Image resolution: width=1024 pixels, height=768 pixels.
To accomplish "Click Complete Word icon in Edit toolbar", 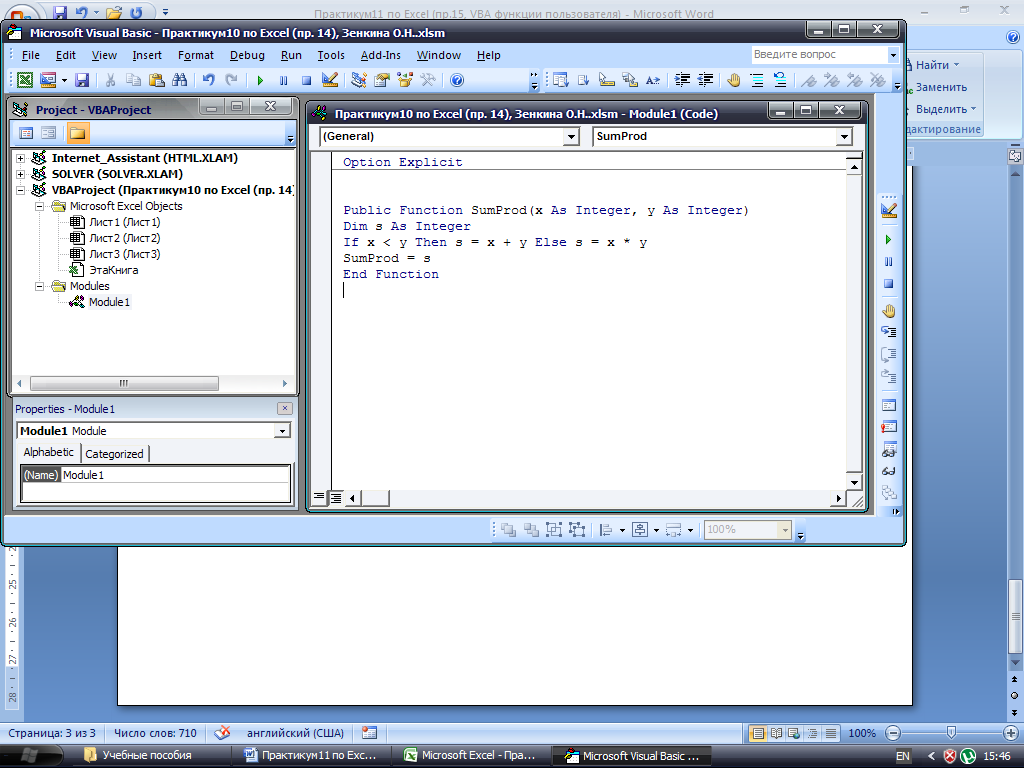I will (652, 80).
